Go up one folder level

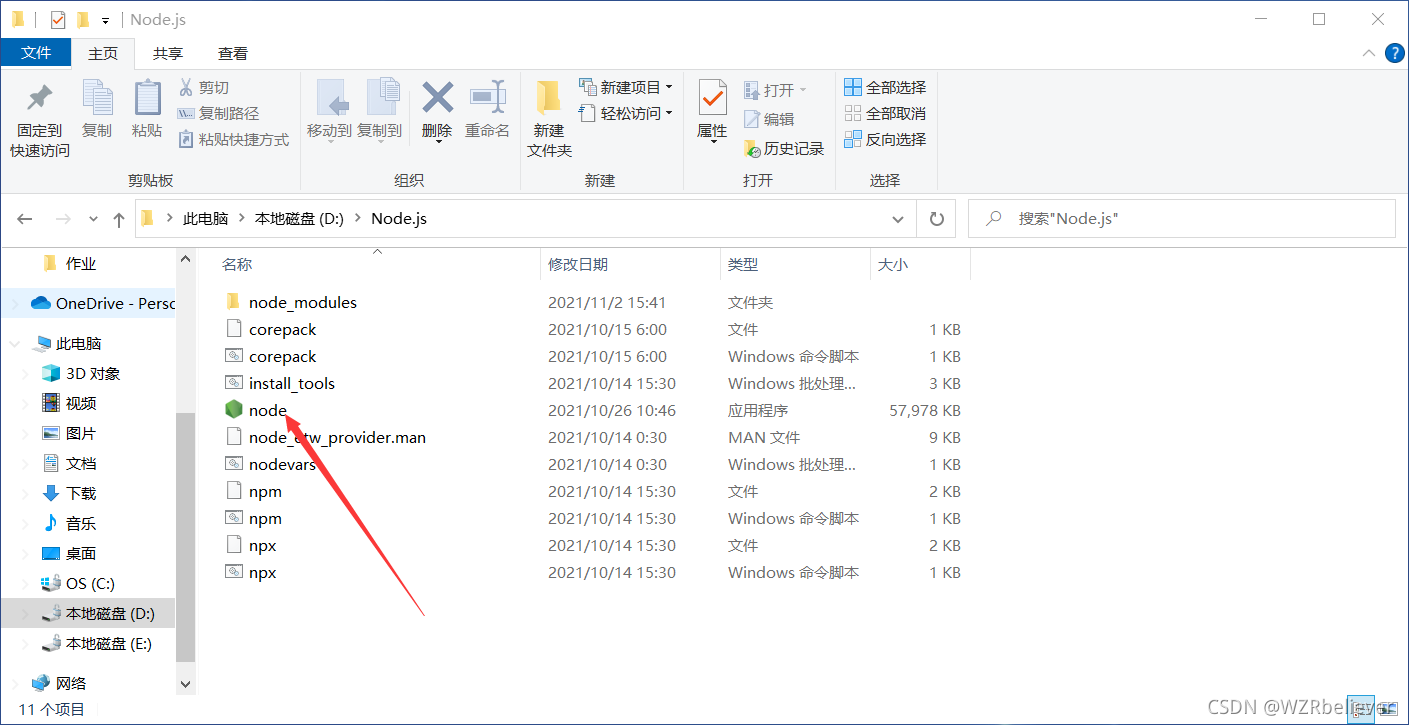pyautogui.click(x=119, y=219)
